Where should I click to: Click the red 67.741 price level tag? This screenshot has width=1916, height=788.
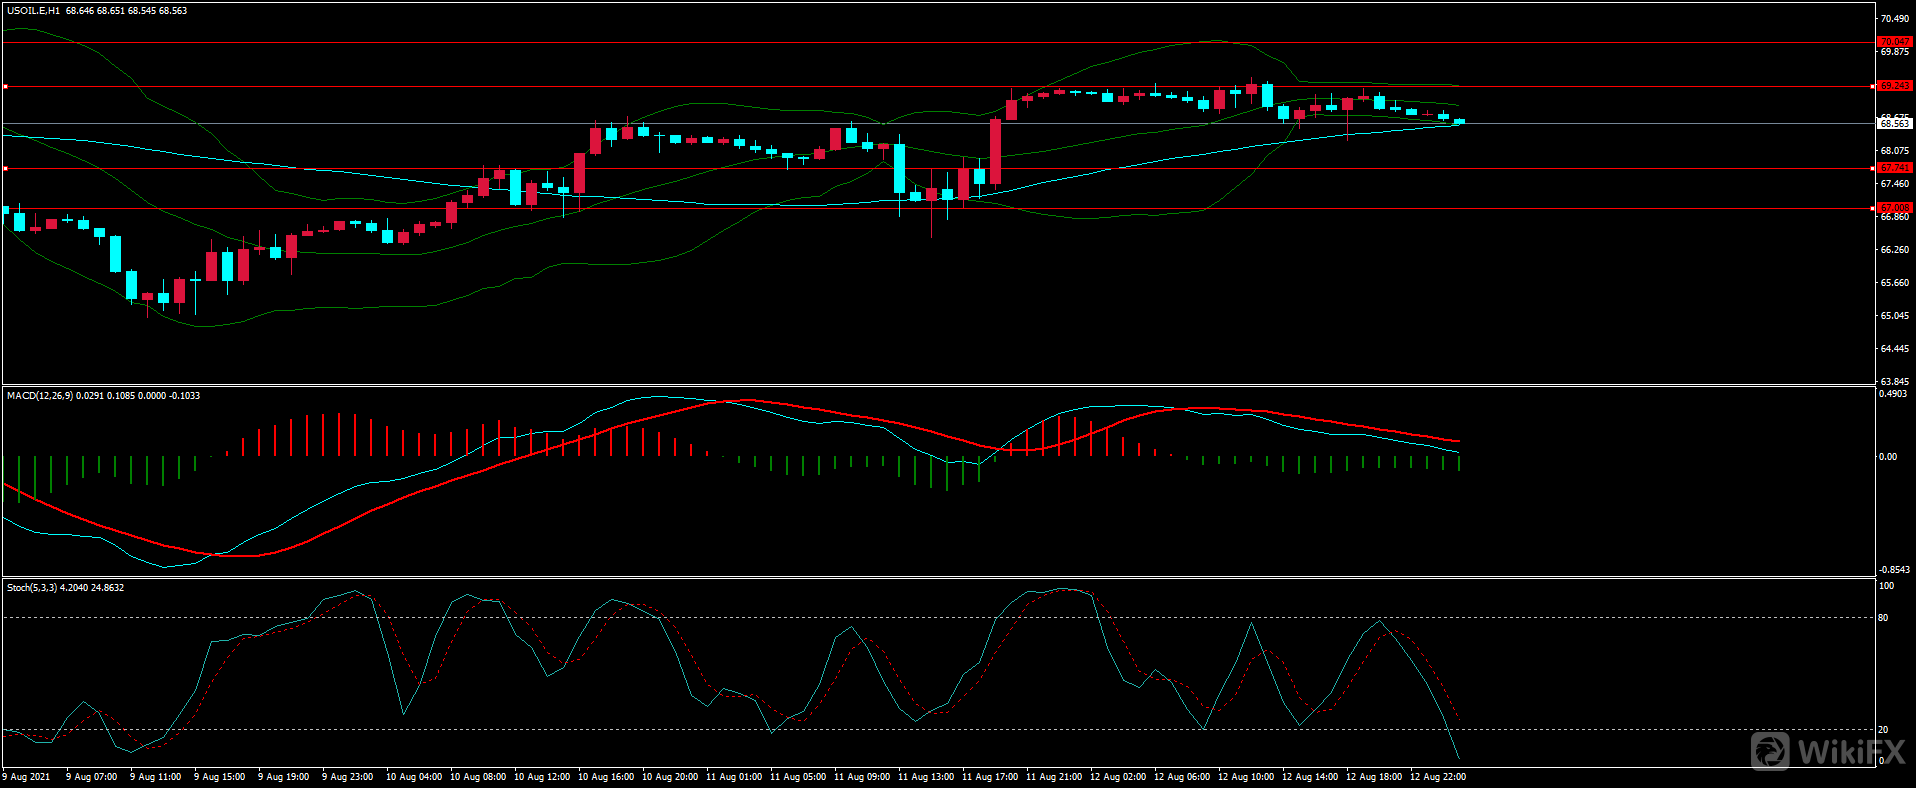(1894, 168)
